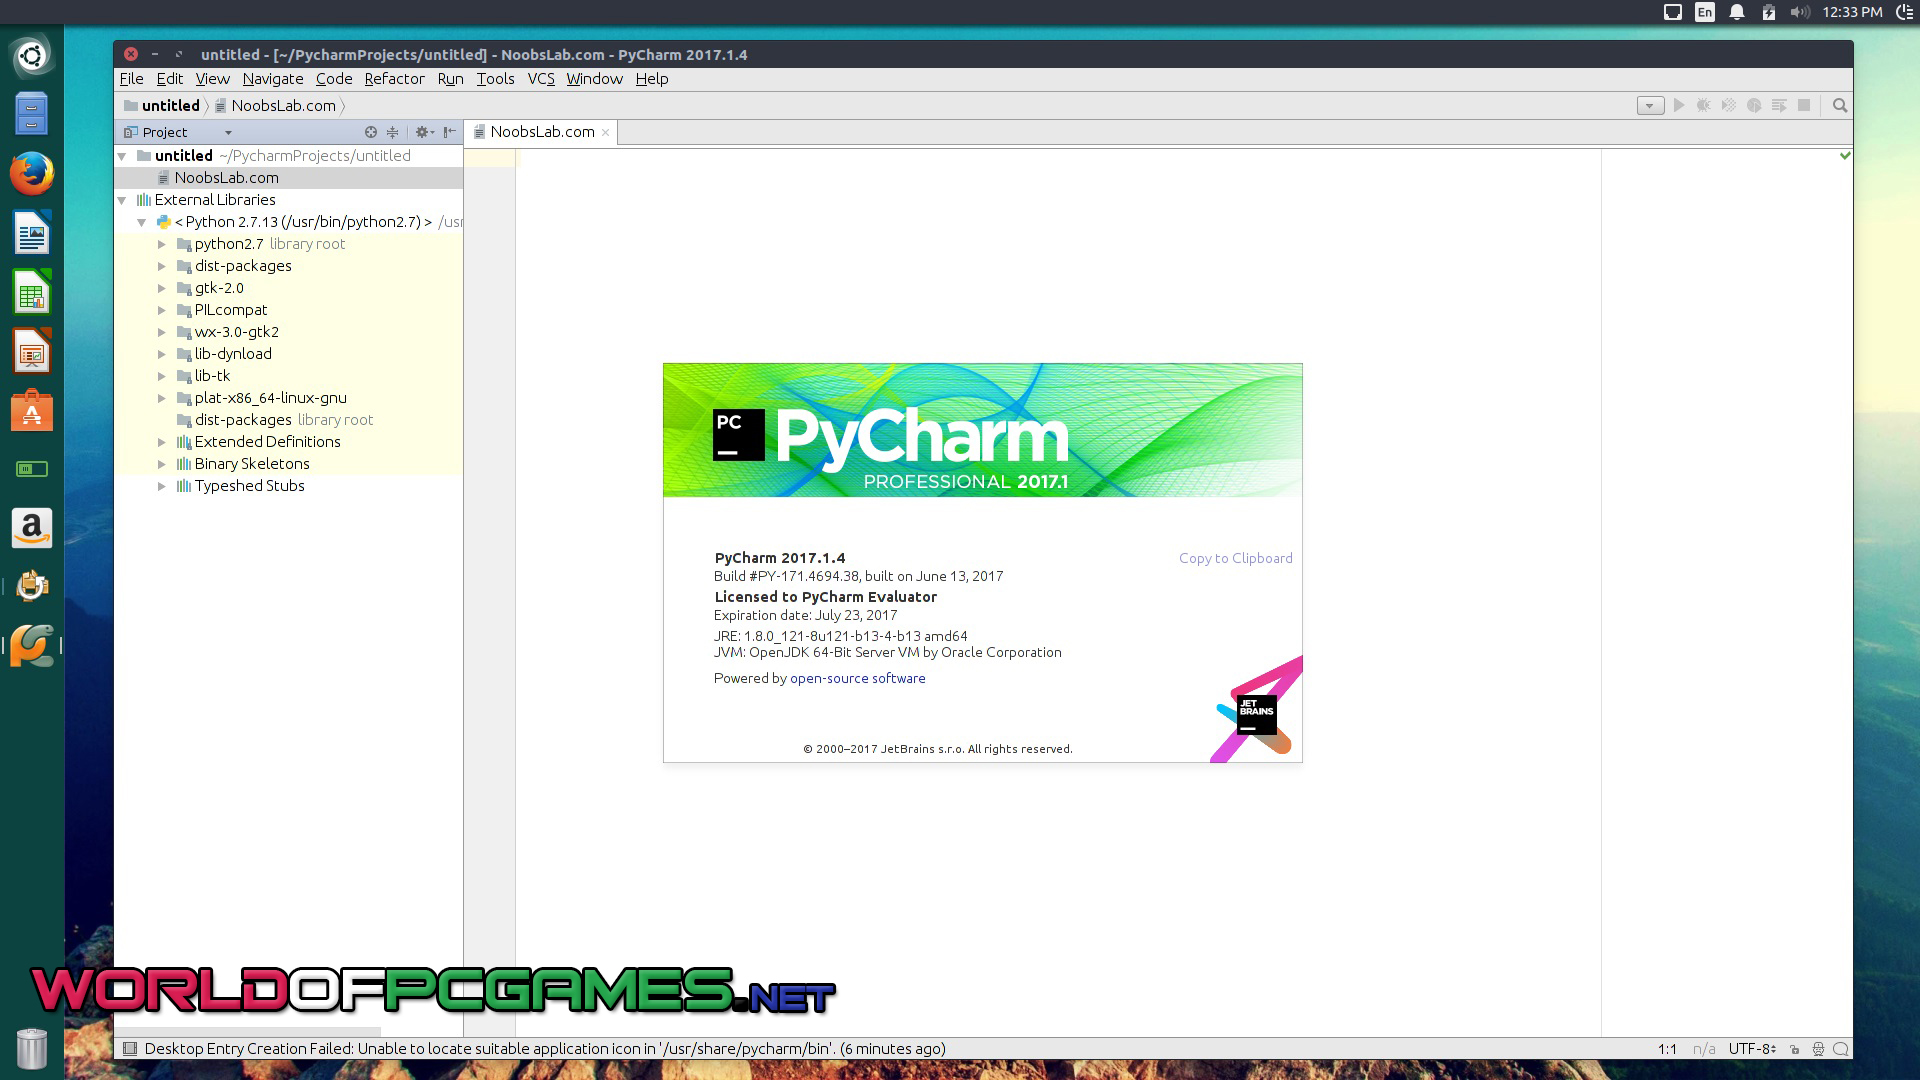
Task: Open the open-source software link
Action: [857, 678]
